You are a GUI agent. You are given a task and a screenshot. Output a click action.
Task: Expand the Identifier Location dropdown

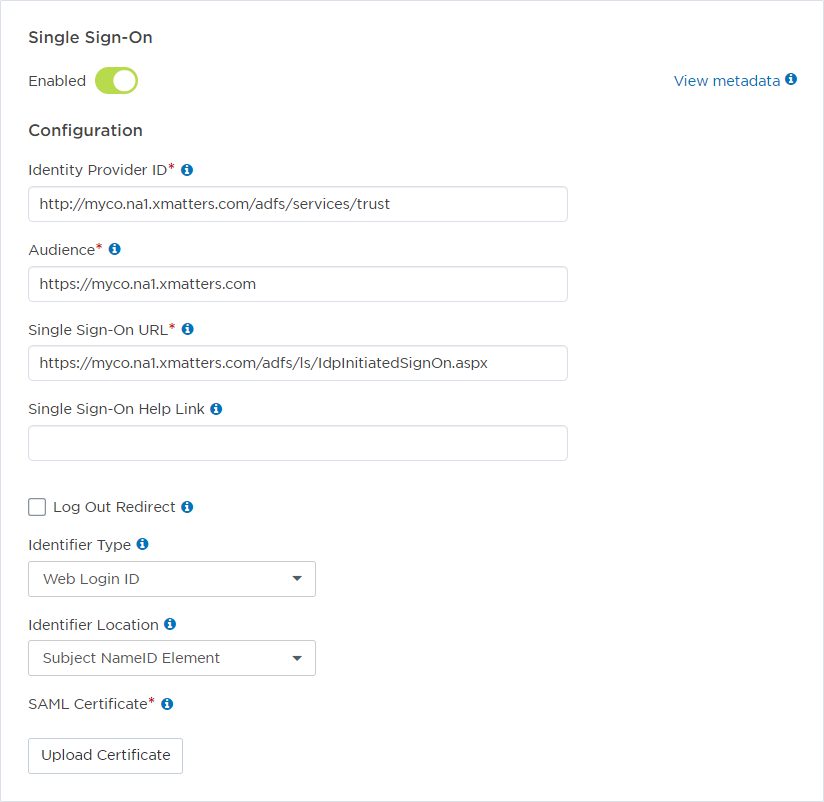[x=172, y=658]
